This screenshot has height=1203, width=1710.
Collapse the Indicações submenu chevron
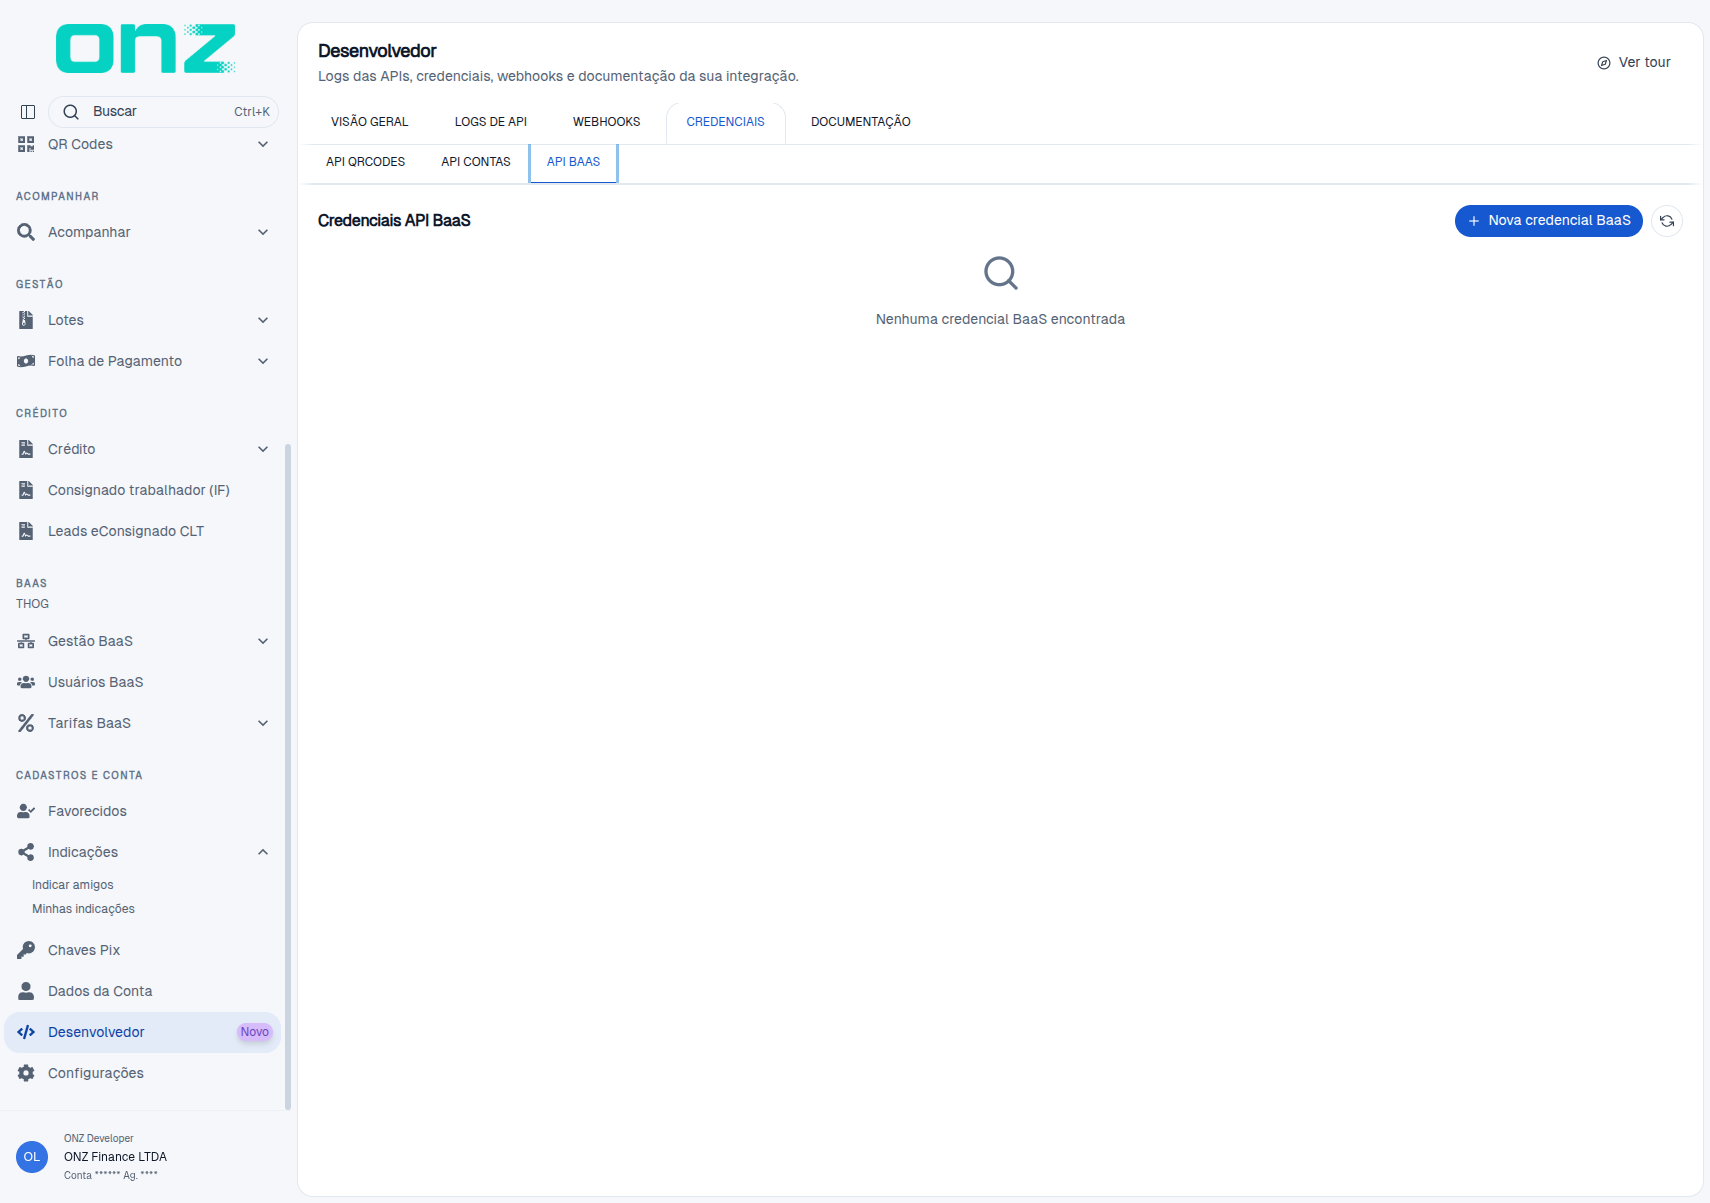(263, 852)
